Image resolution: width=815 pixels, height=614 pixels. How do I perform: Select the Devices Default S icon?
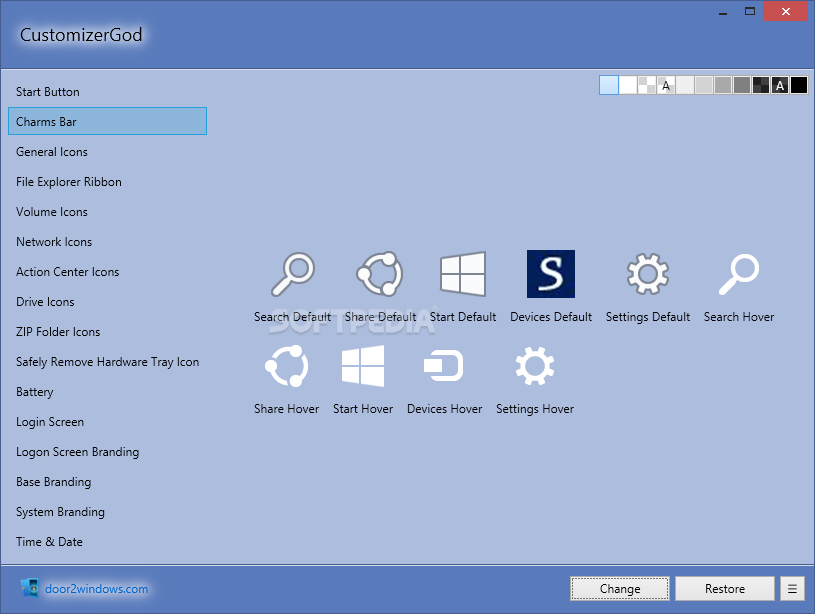click(x=551, y=274)
